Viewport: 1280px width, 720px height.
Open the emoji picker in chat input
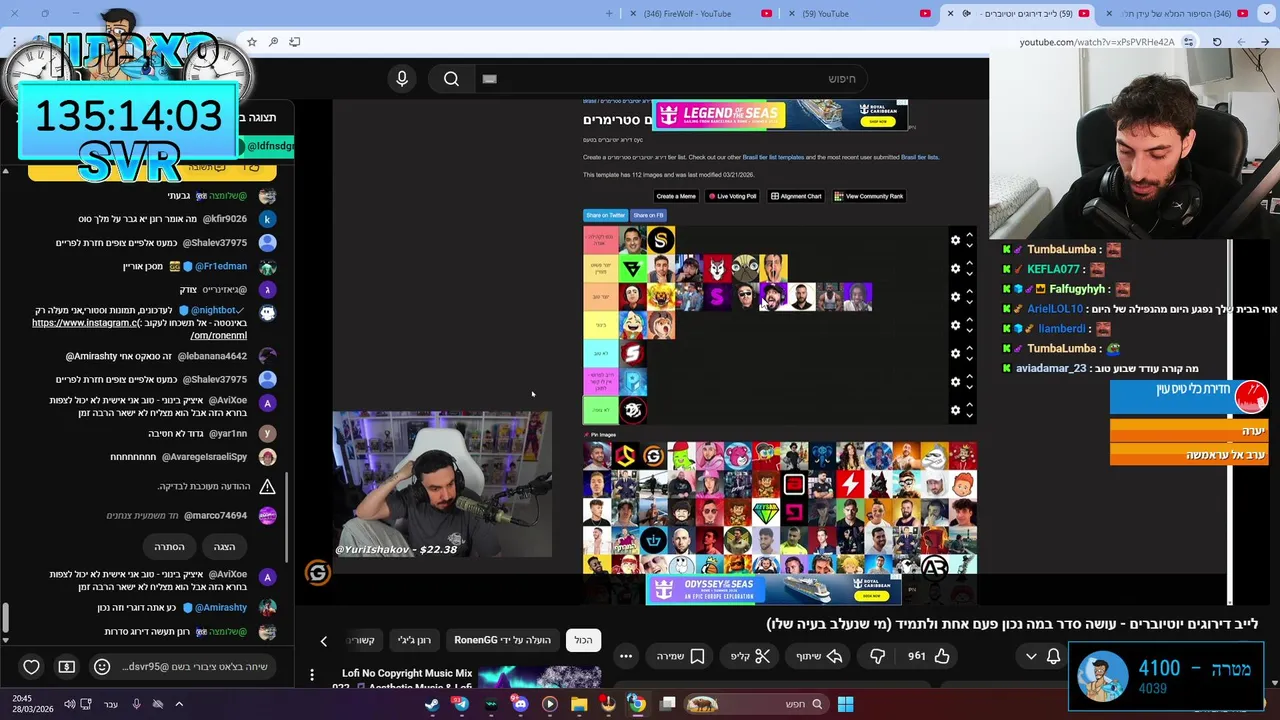(102, 667)
